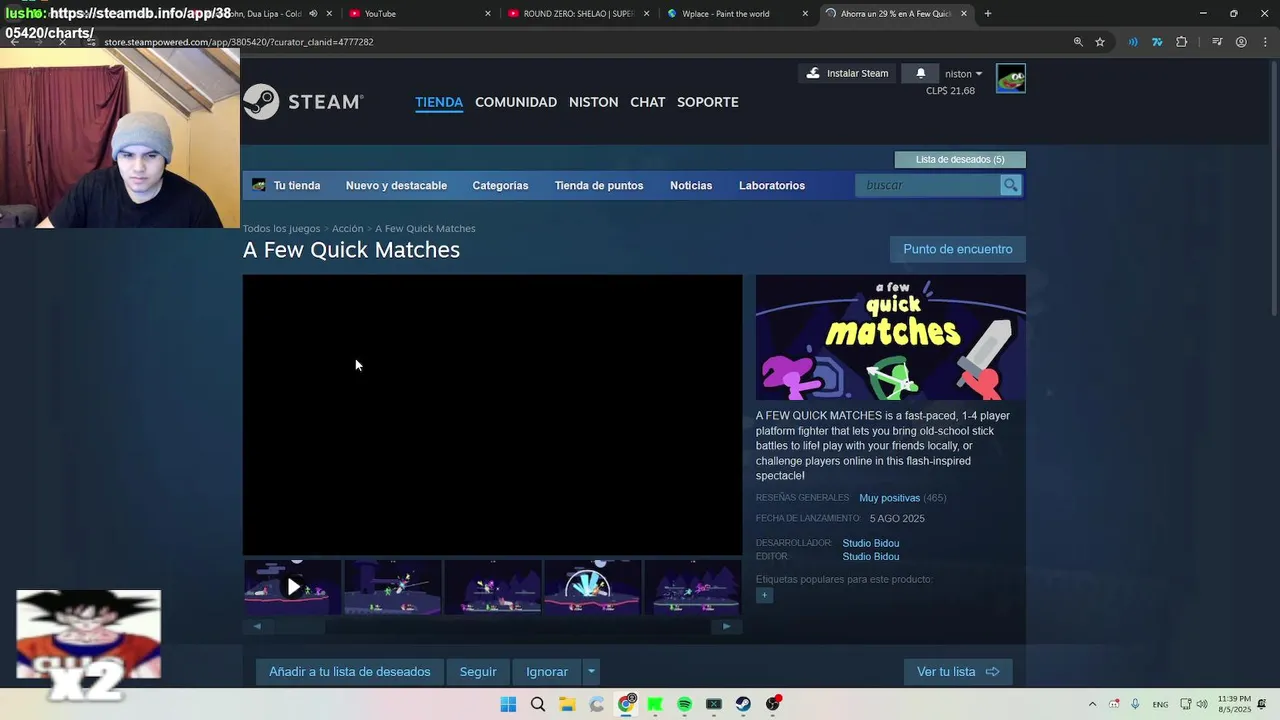Viewport: 1280px width, 720px height.
Task: Switch to the YouTube browser tab
Action: 420,13
